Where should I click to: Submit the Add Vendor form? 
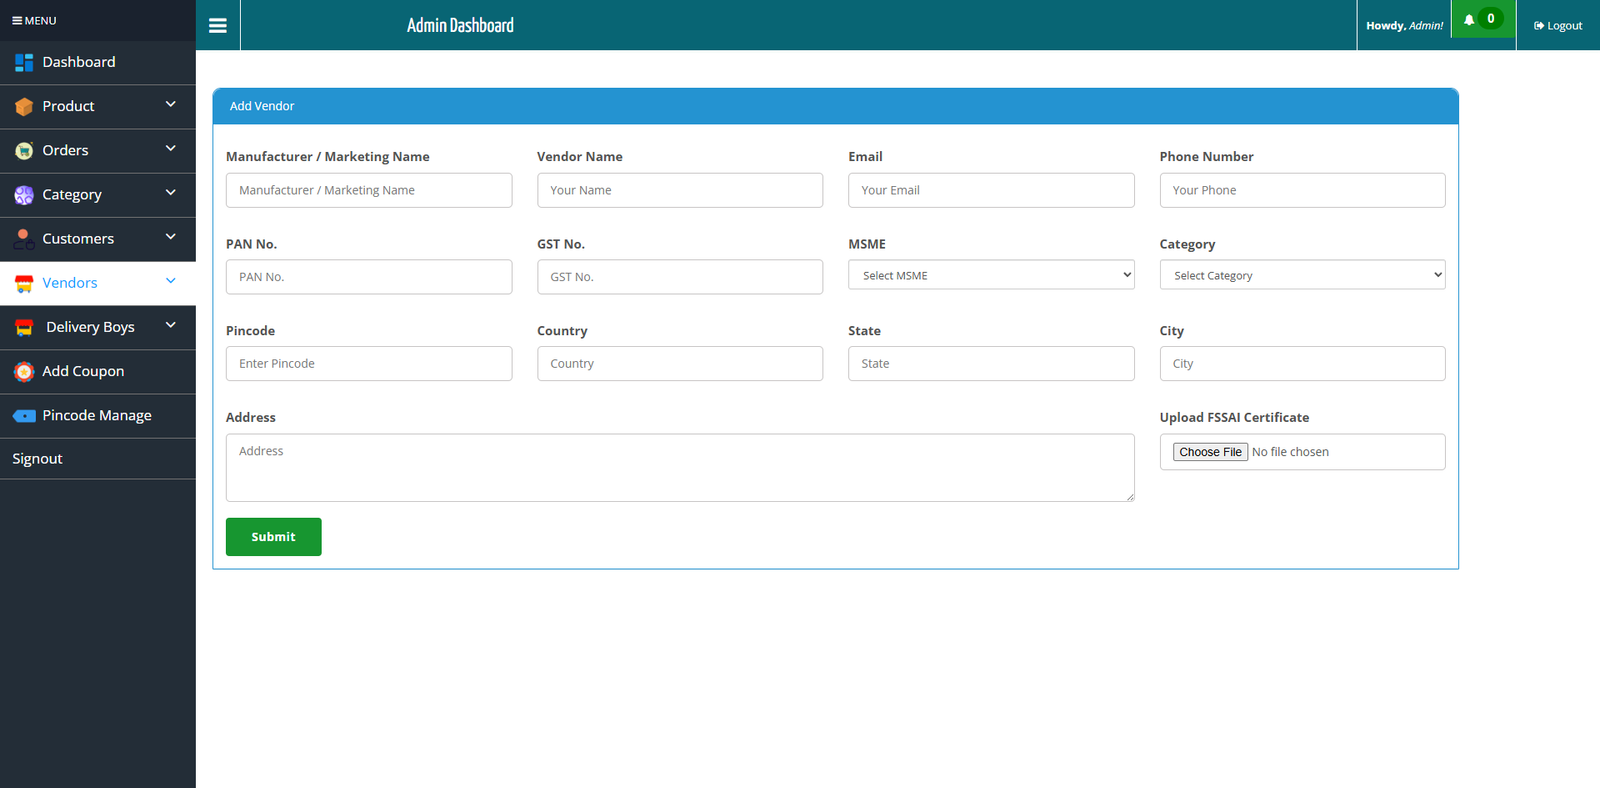tap(273, 537)
